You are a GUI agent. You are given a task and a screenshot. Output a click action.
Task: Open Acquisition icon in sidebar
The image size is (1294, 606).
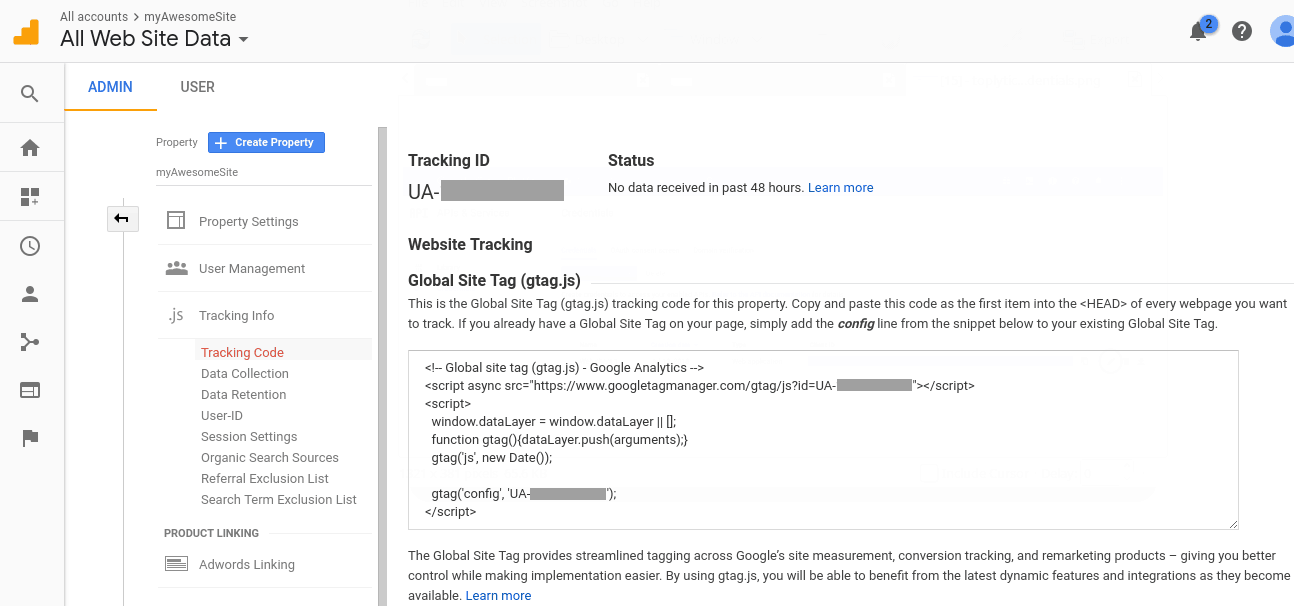click(x=30, y=343)
